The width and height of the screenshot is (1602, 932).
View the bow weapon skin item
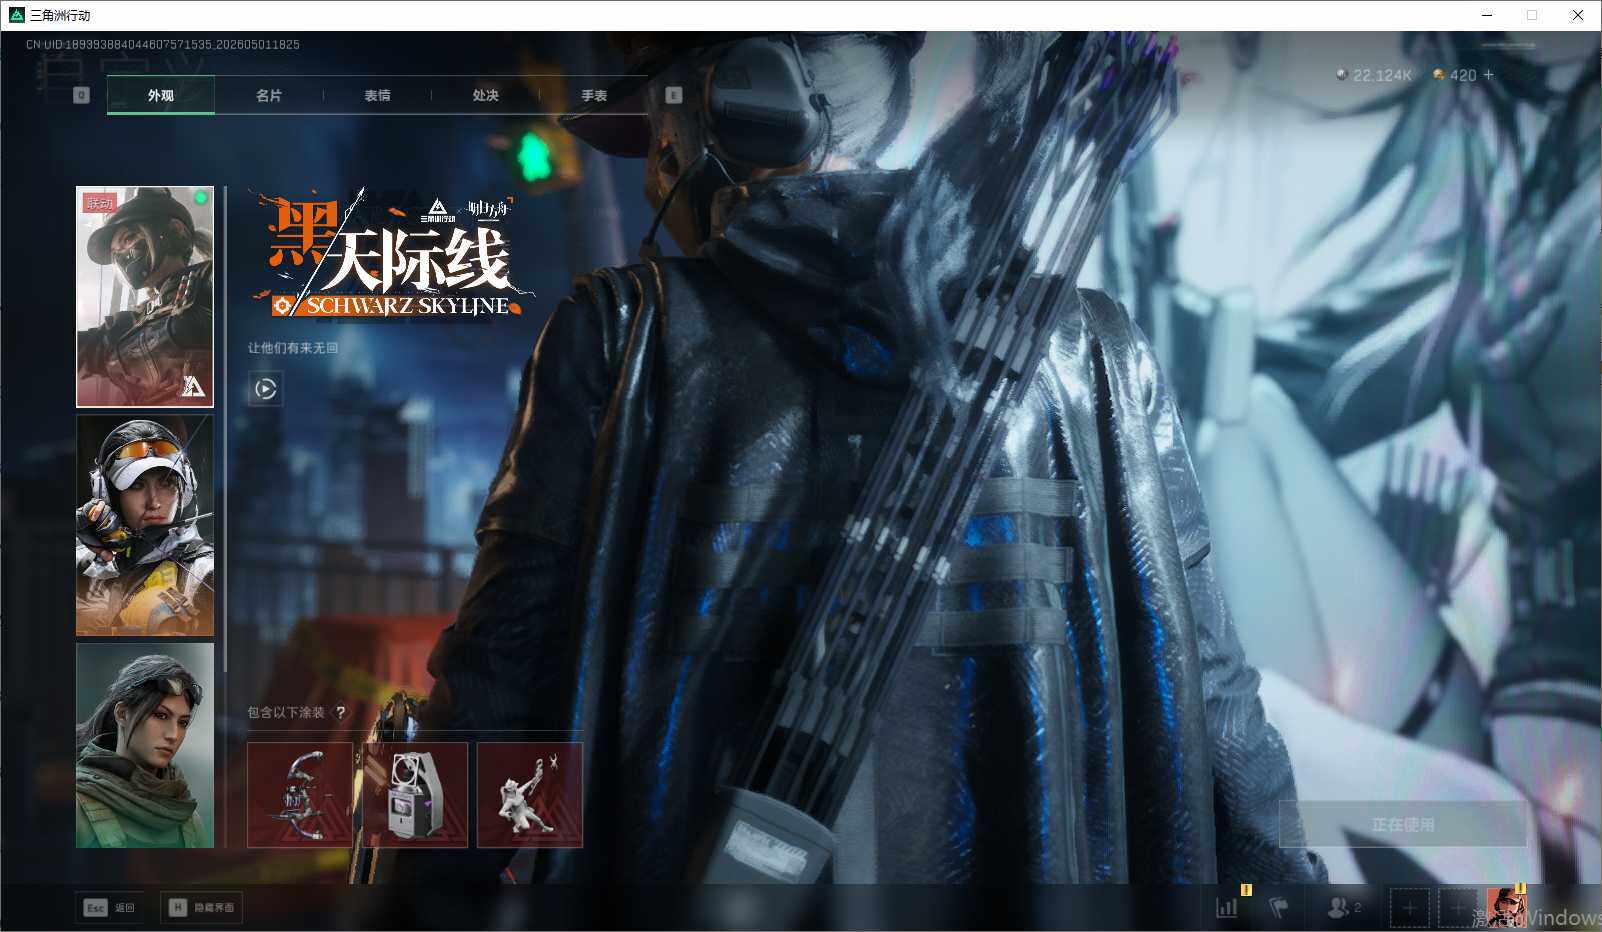[300, 795]
